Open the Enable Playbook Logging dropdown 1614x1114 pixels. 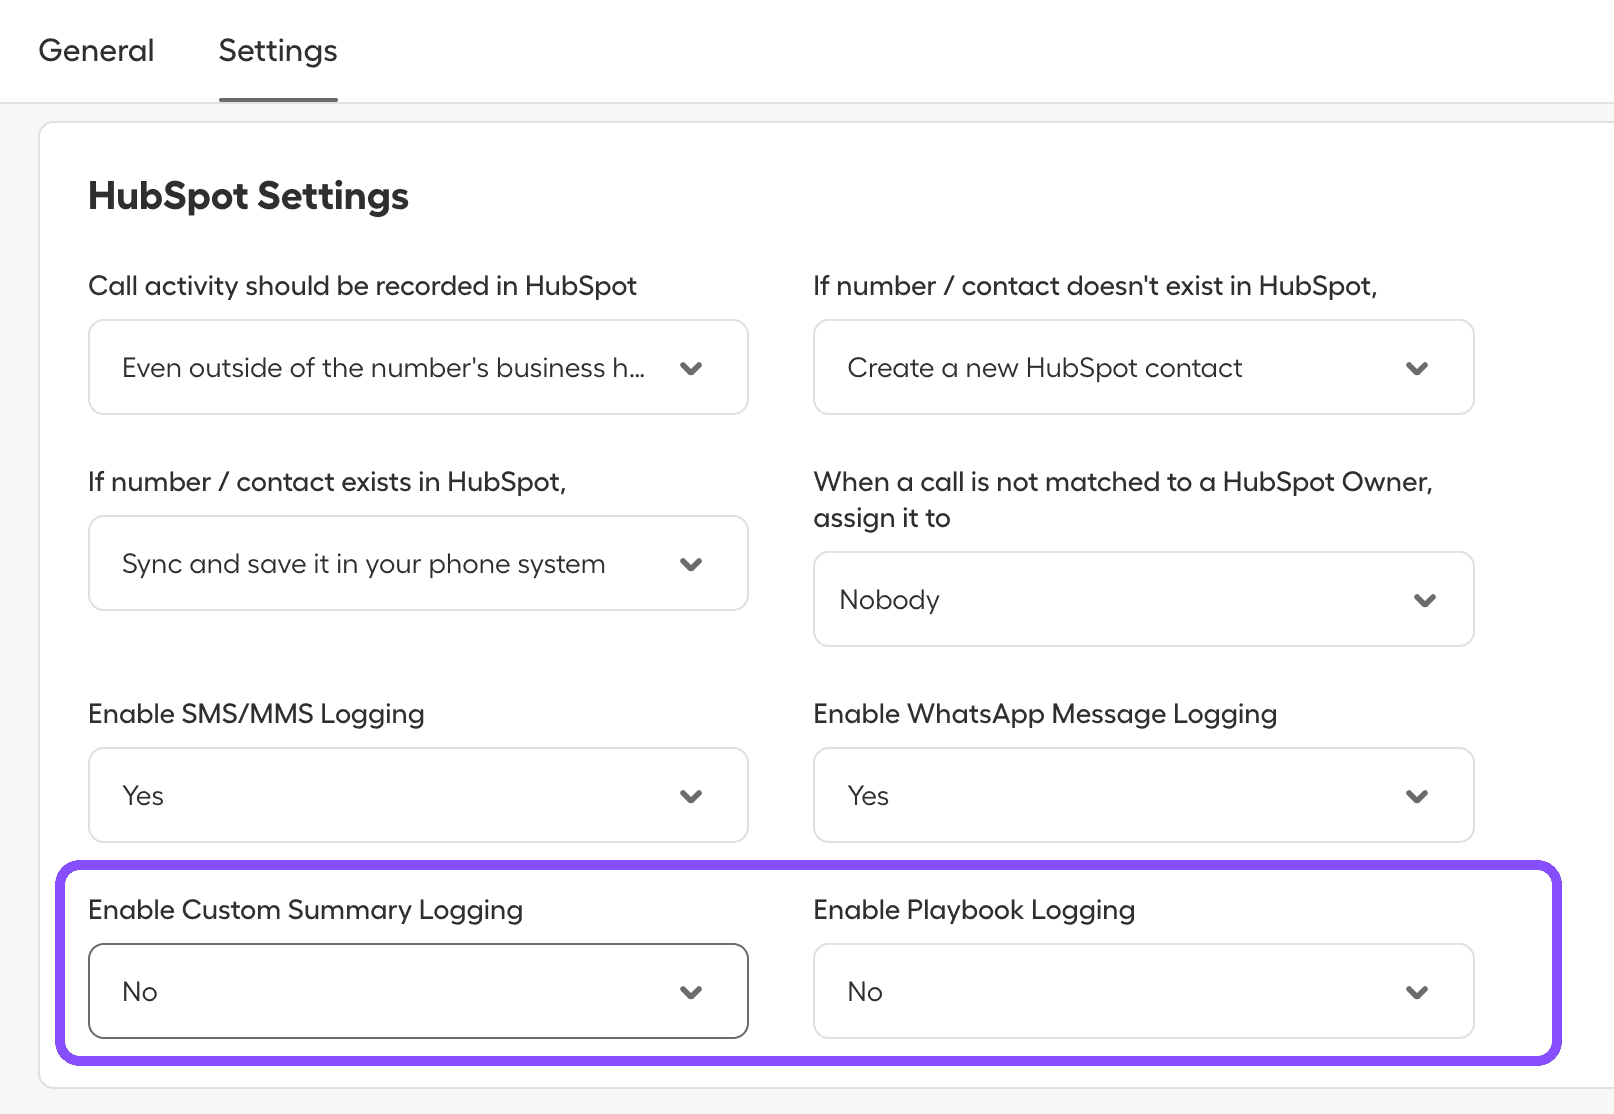point(1143,991)
